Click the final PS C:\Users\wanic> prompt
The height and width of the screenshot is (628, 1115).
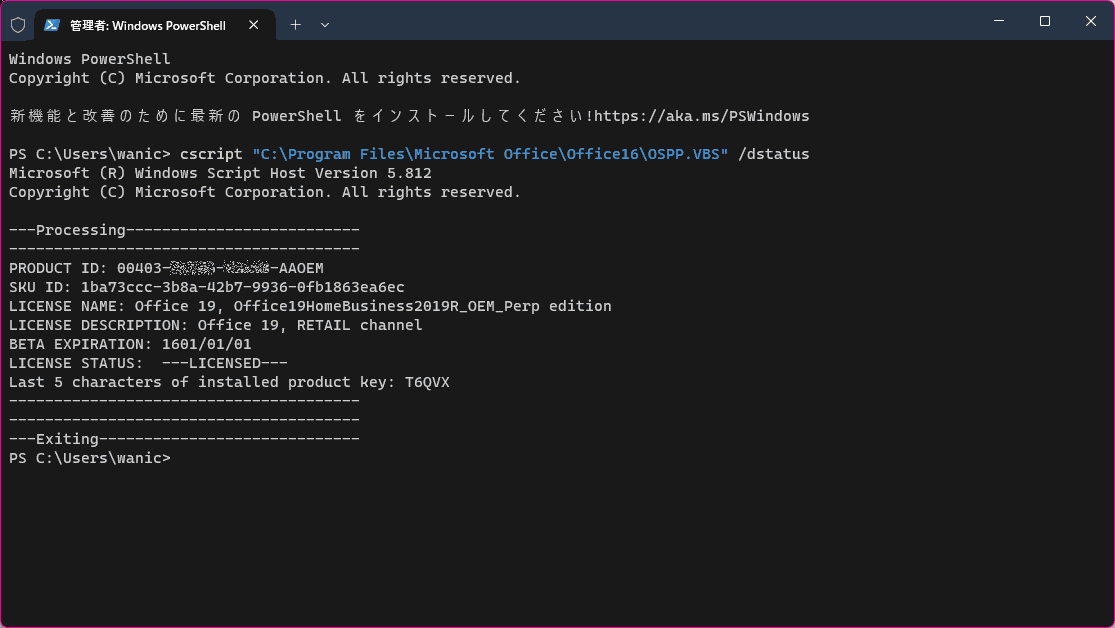(x=90, y=459)
